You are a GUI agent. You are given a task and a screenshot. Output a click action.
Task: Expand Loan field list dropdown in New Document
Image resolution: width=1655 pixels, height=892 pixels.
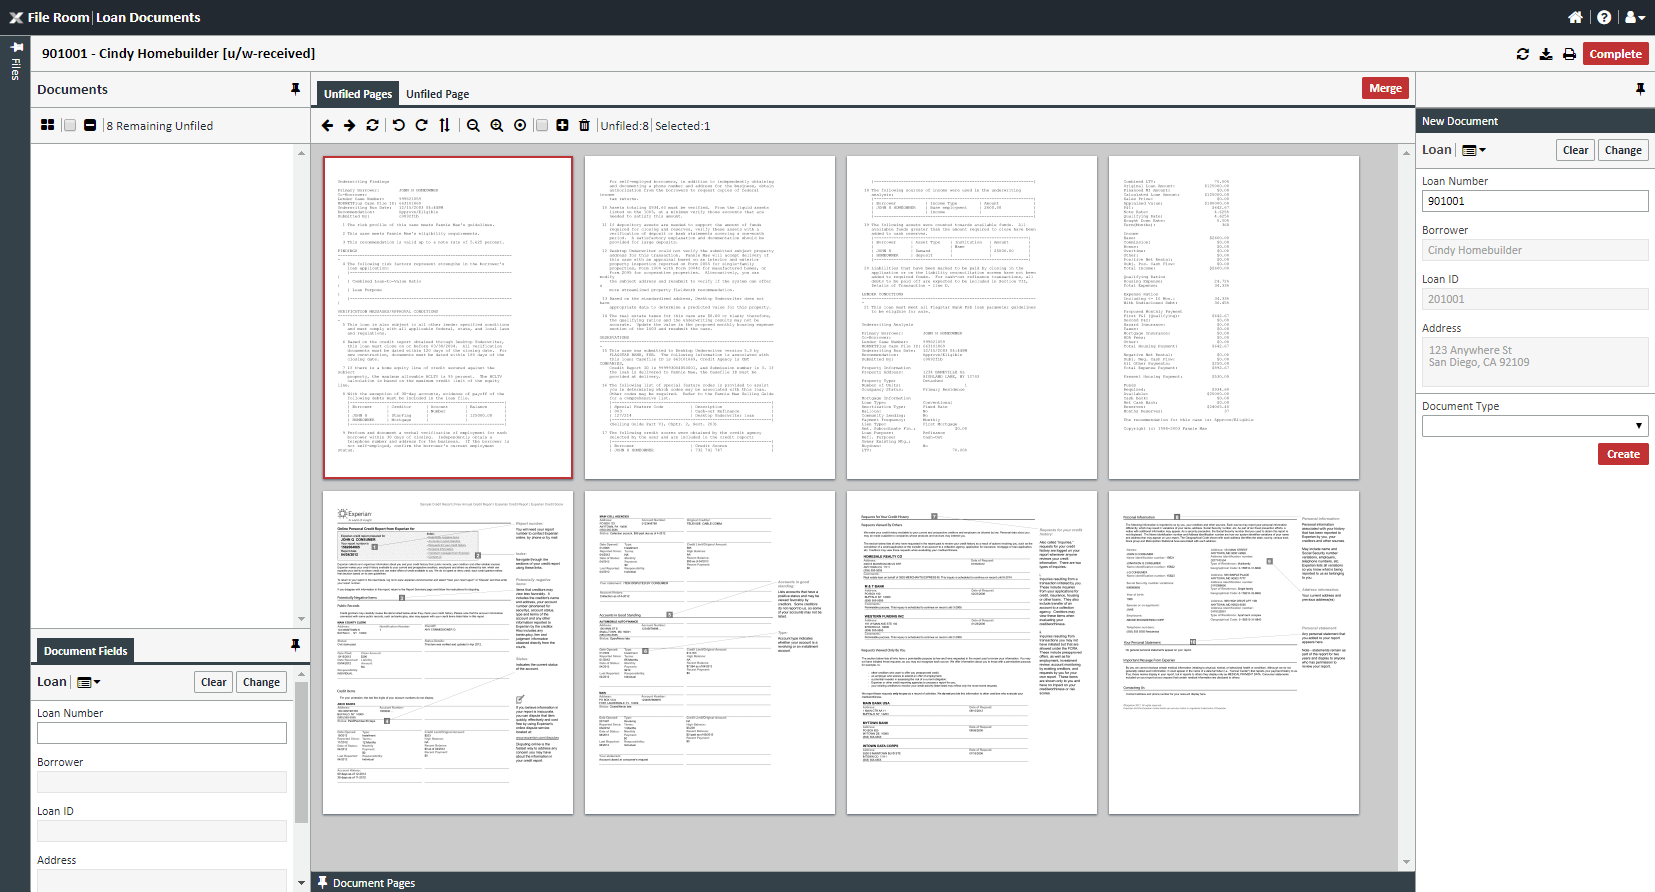point(1474,150)
